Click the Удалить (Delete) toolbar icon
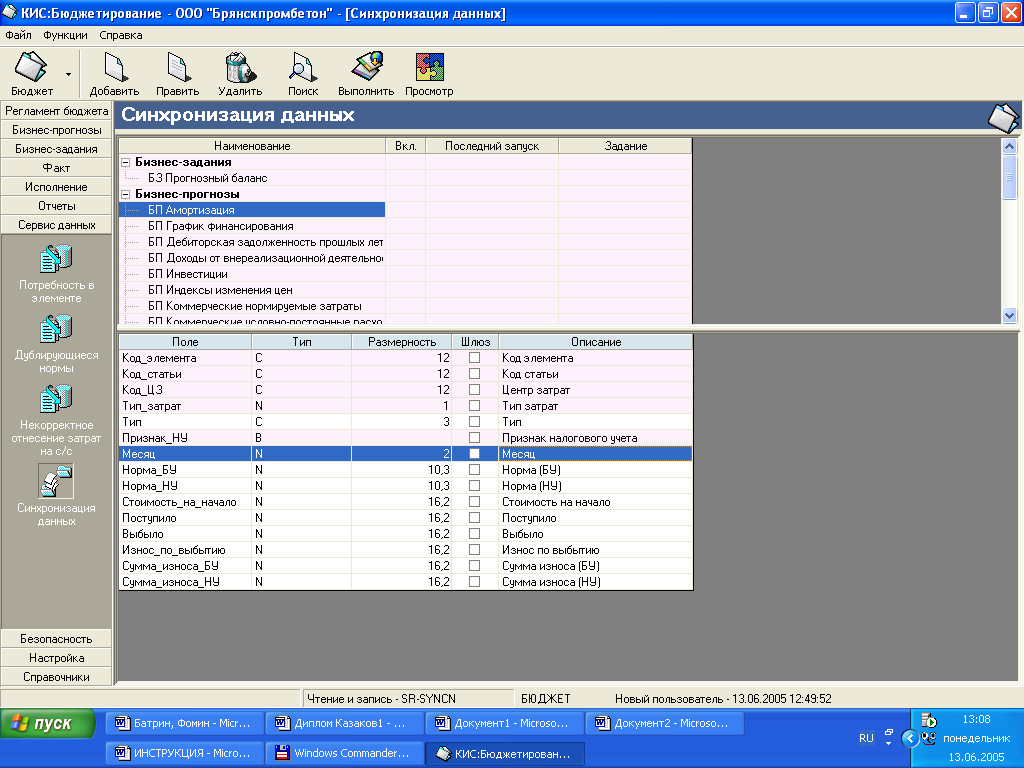 coord(240,68)
